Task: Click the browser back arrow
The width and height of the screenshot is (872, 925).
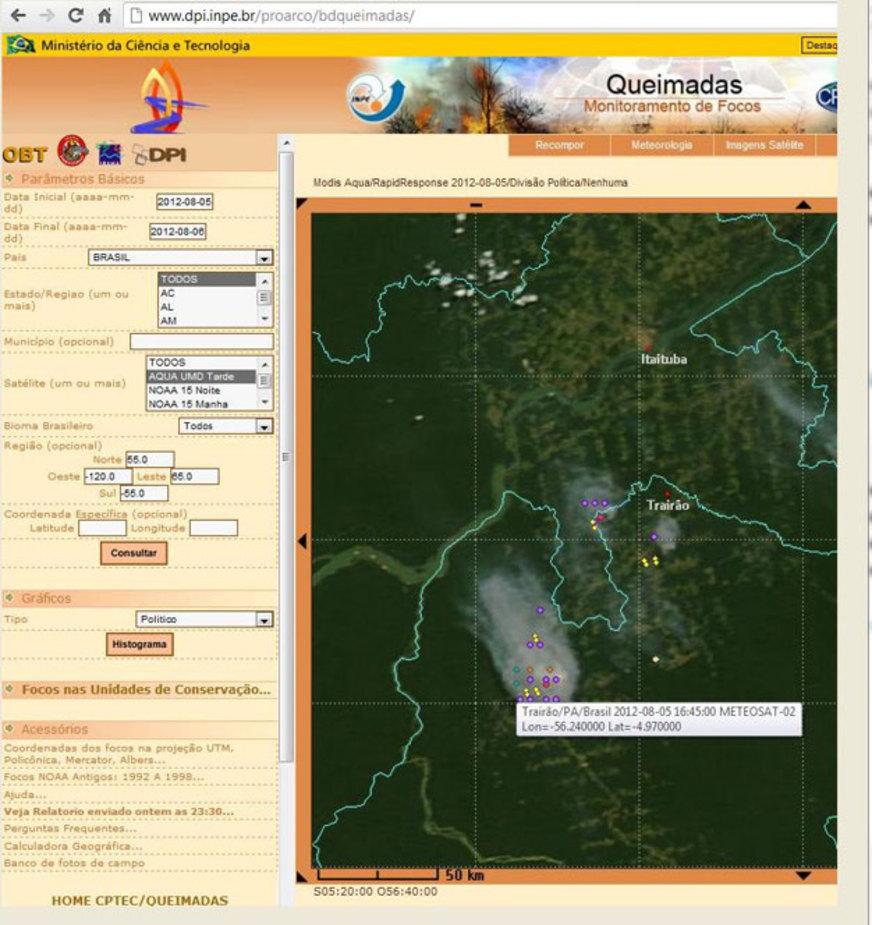Action: 19,16
